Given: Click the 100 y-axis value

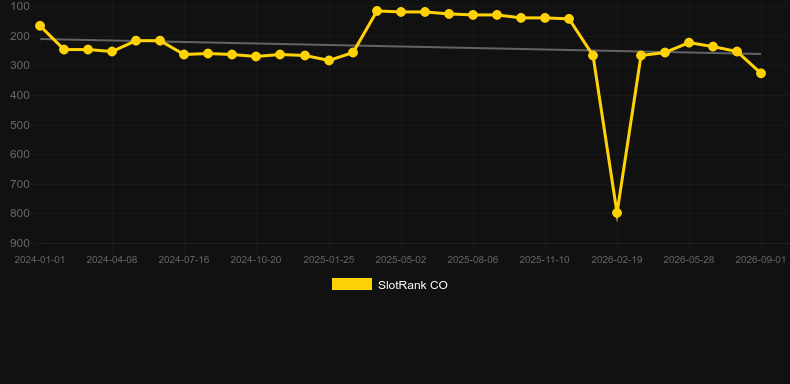Looking at the screenshot, I should tap(20, 7).
